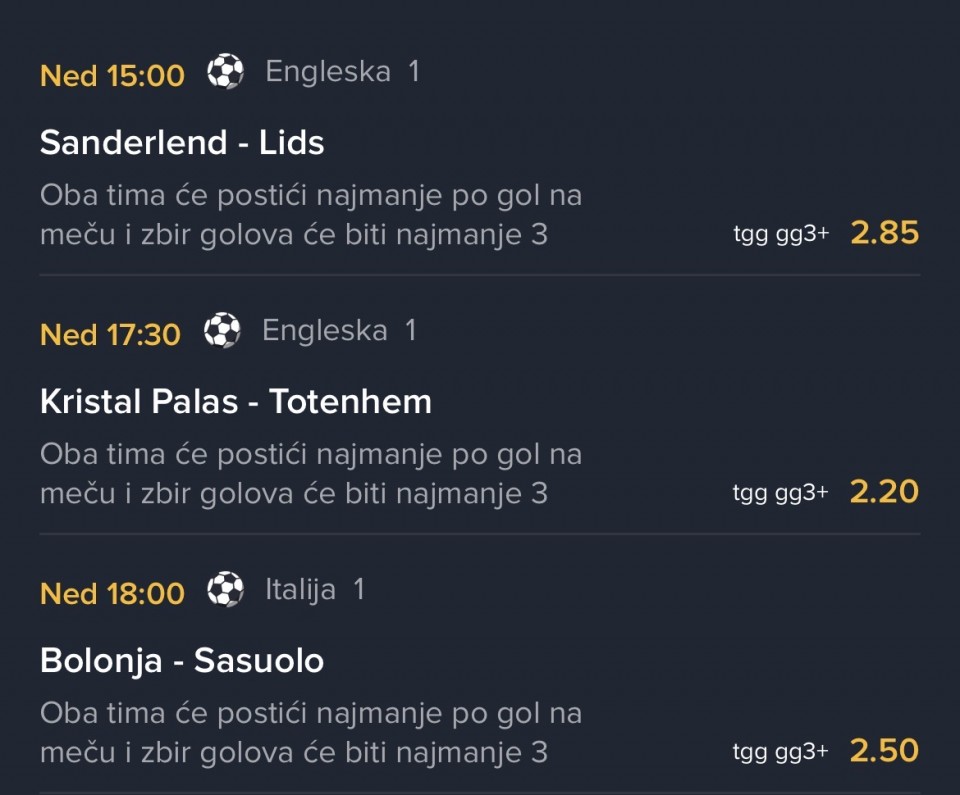Click the soccer ball icon for Bolonja match

225,590
